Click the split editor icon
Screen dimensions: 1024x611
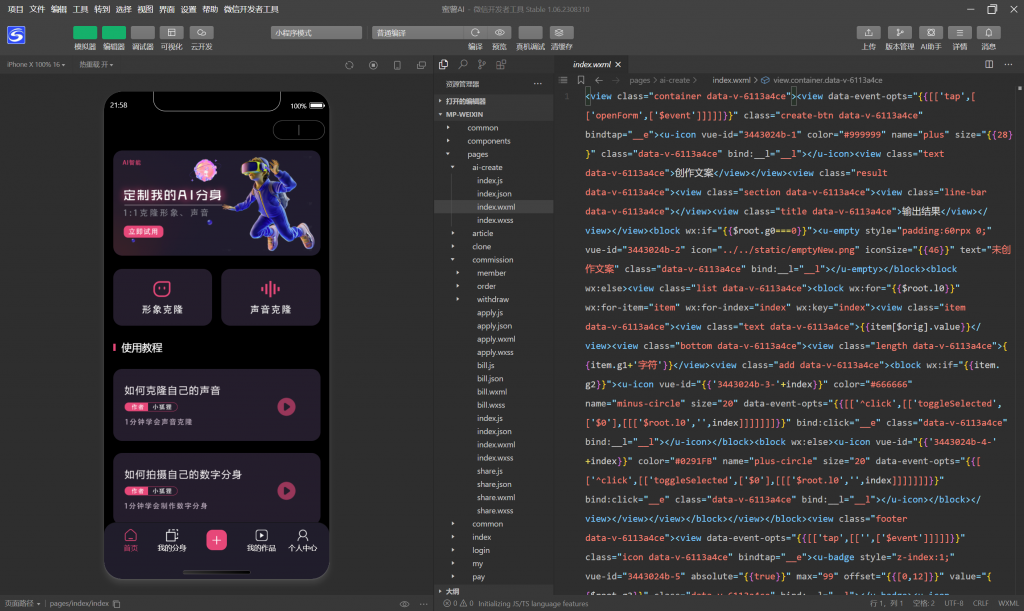989,65
